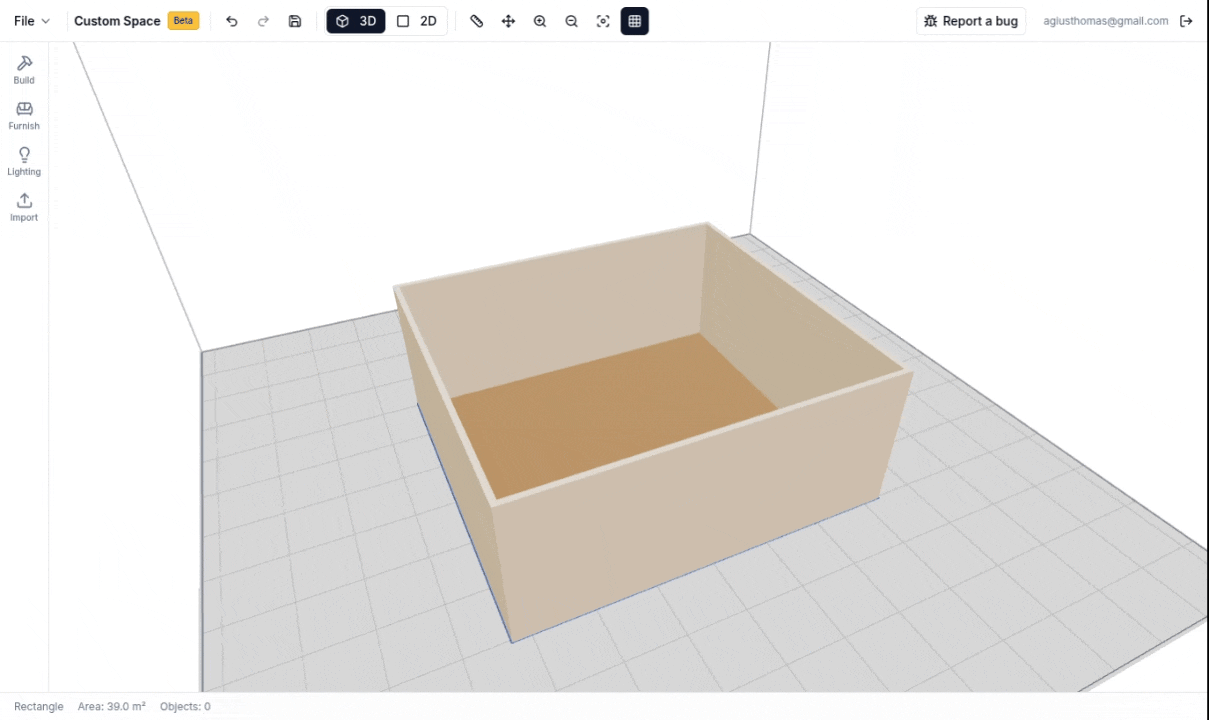
Task: Click the Rectangle status label
Action: tap(39, 706)
